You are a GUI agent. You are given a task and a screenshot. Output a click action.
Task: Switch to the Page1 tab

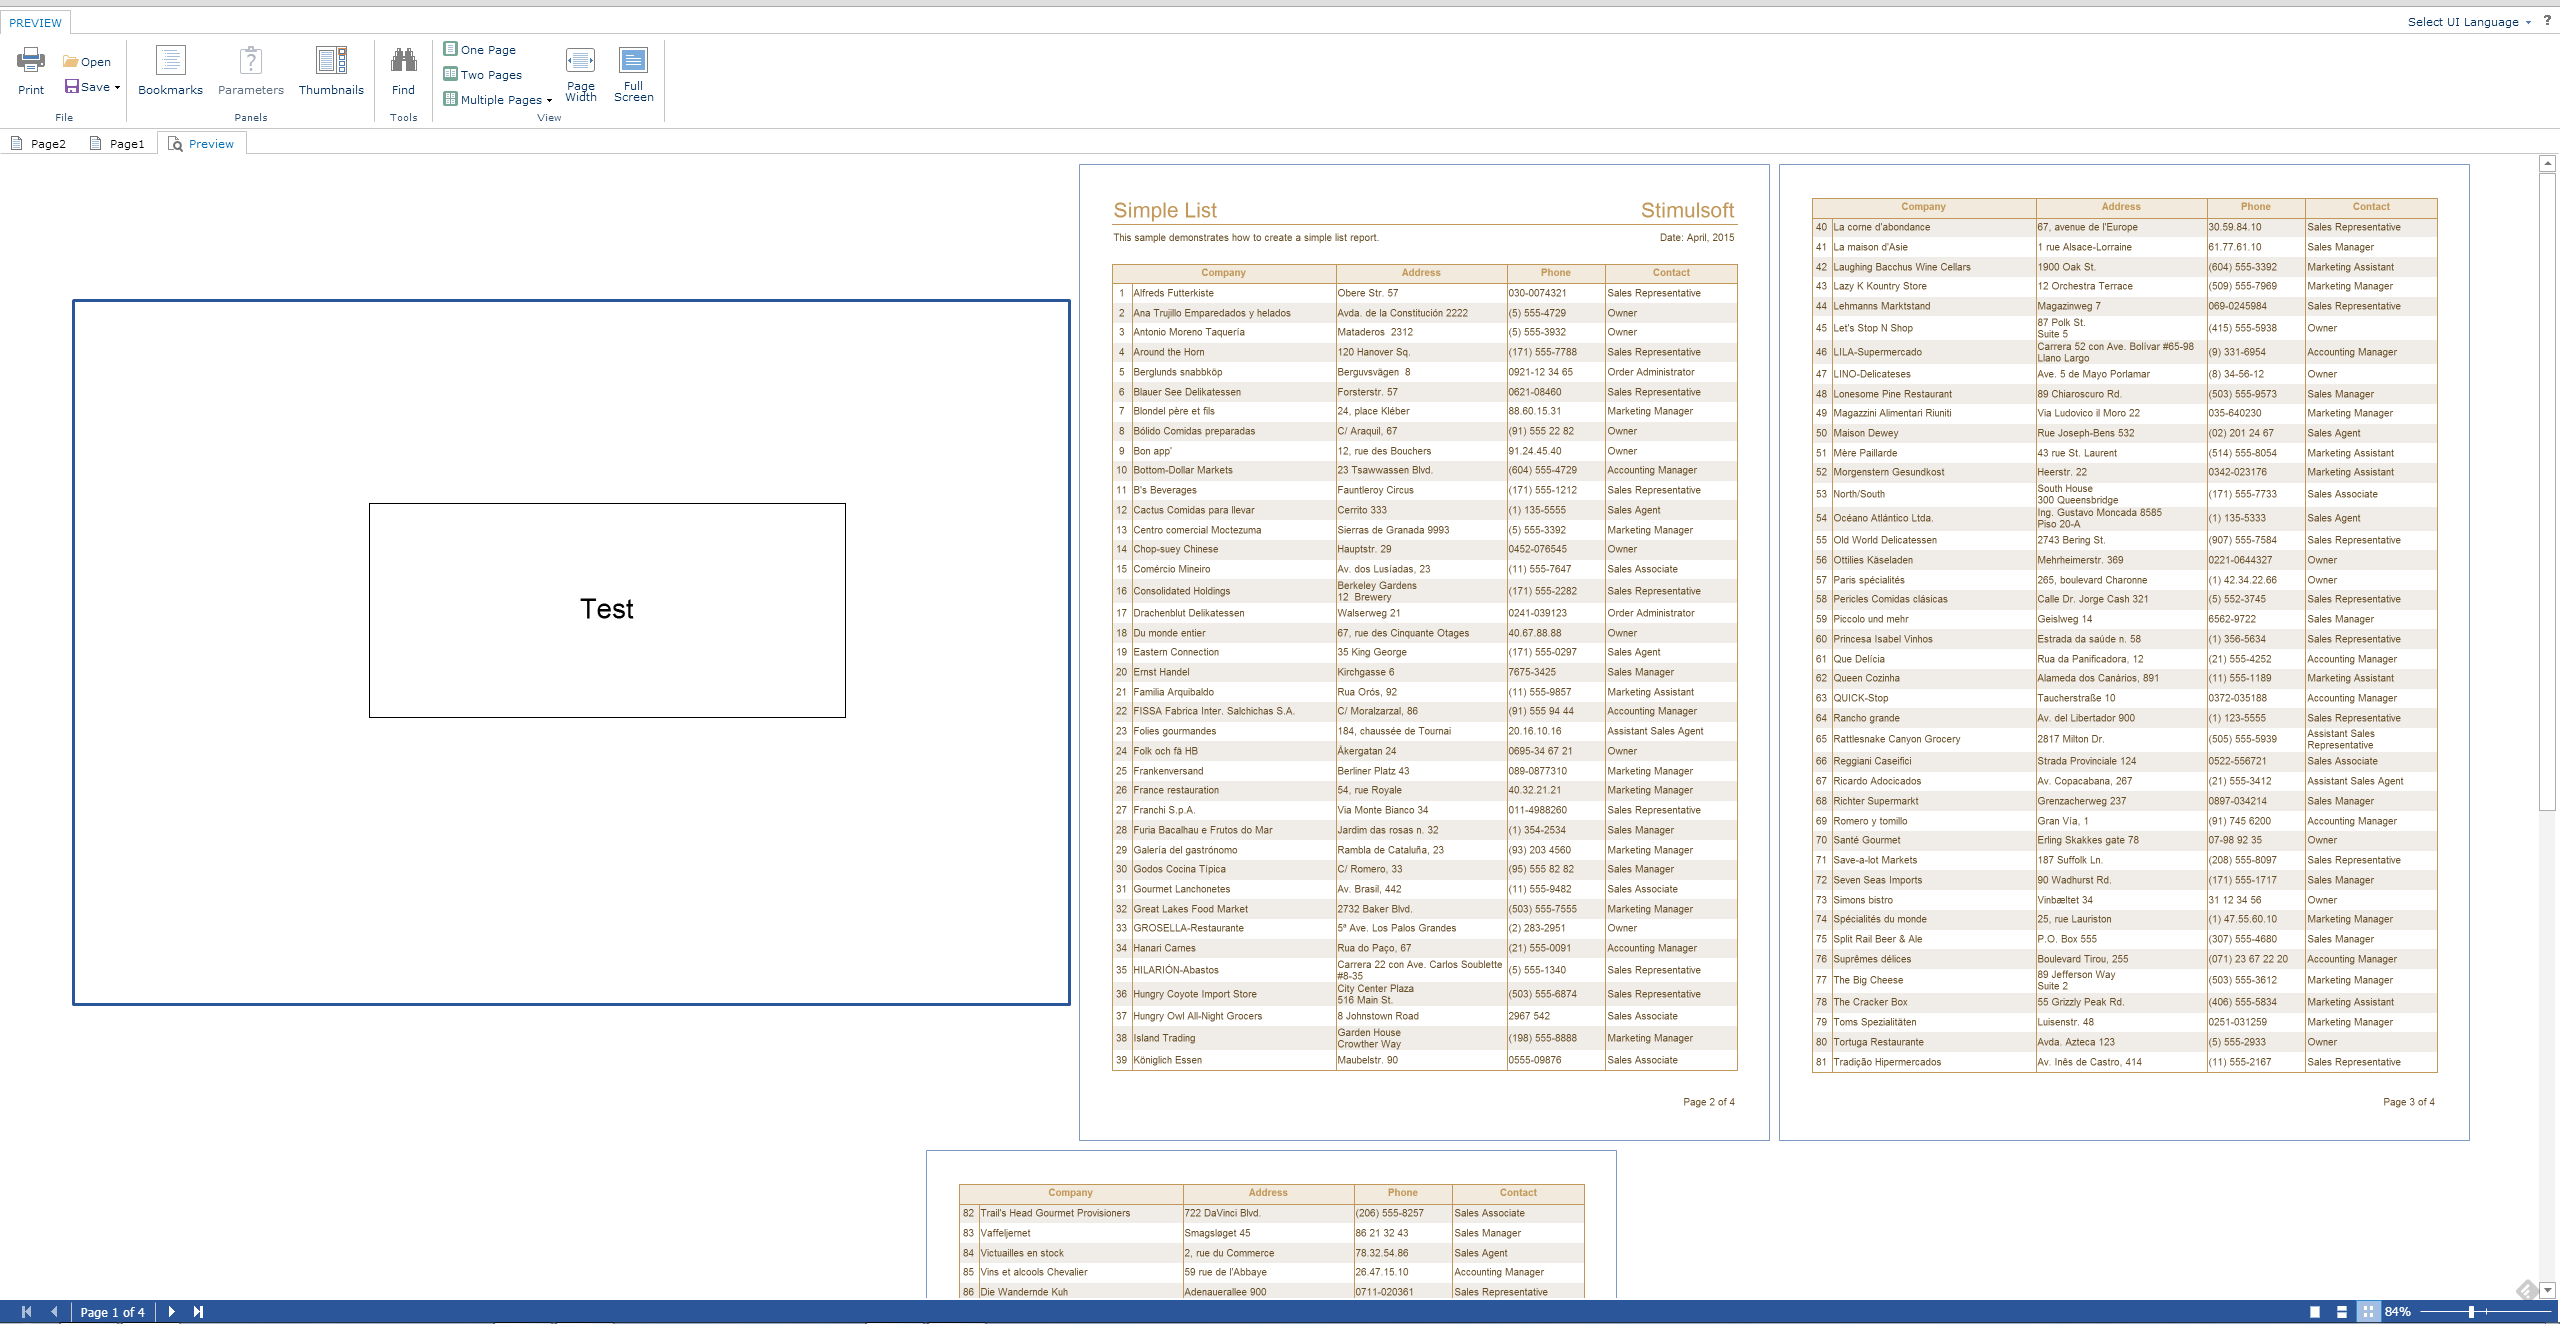[118, 144]
